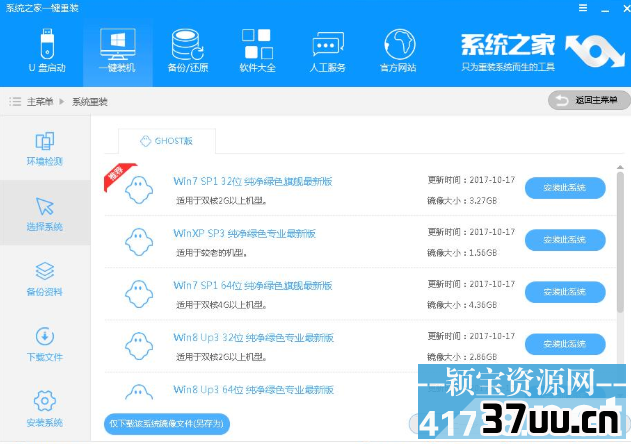Switch to the GHOST版 tab

167,141
